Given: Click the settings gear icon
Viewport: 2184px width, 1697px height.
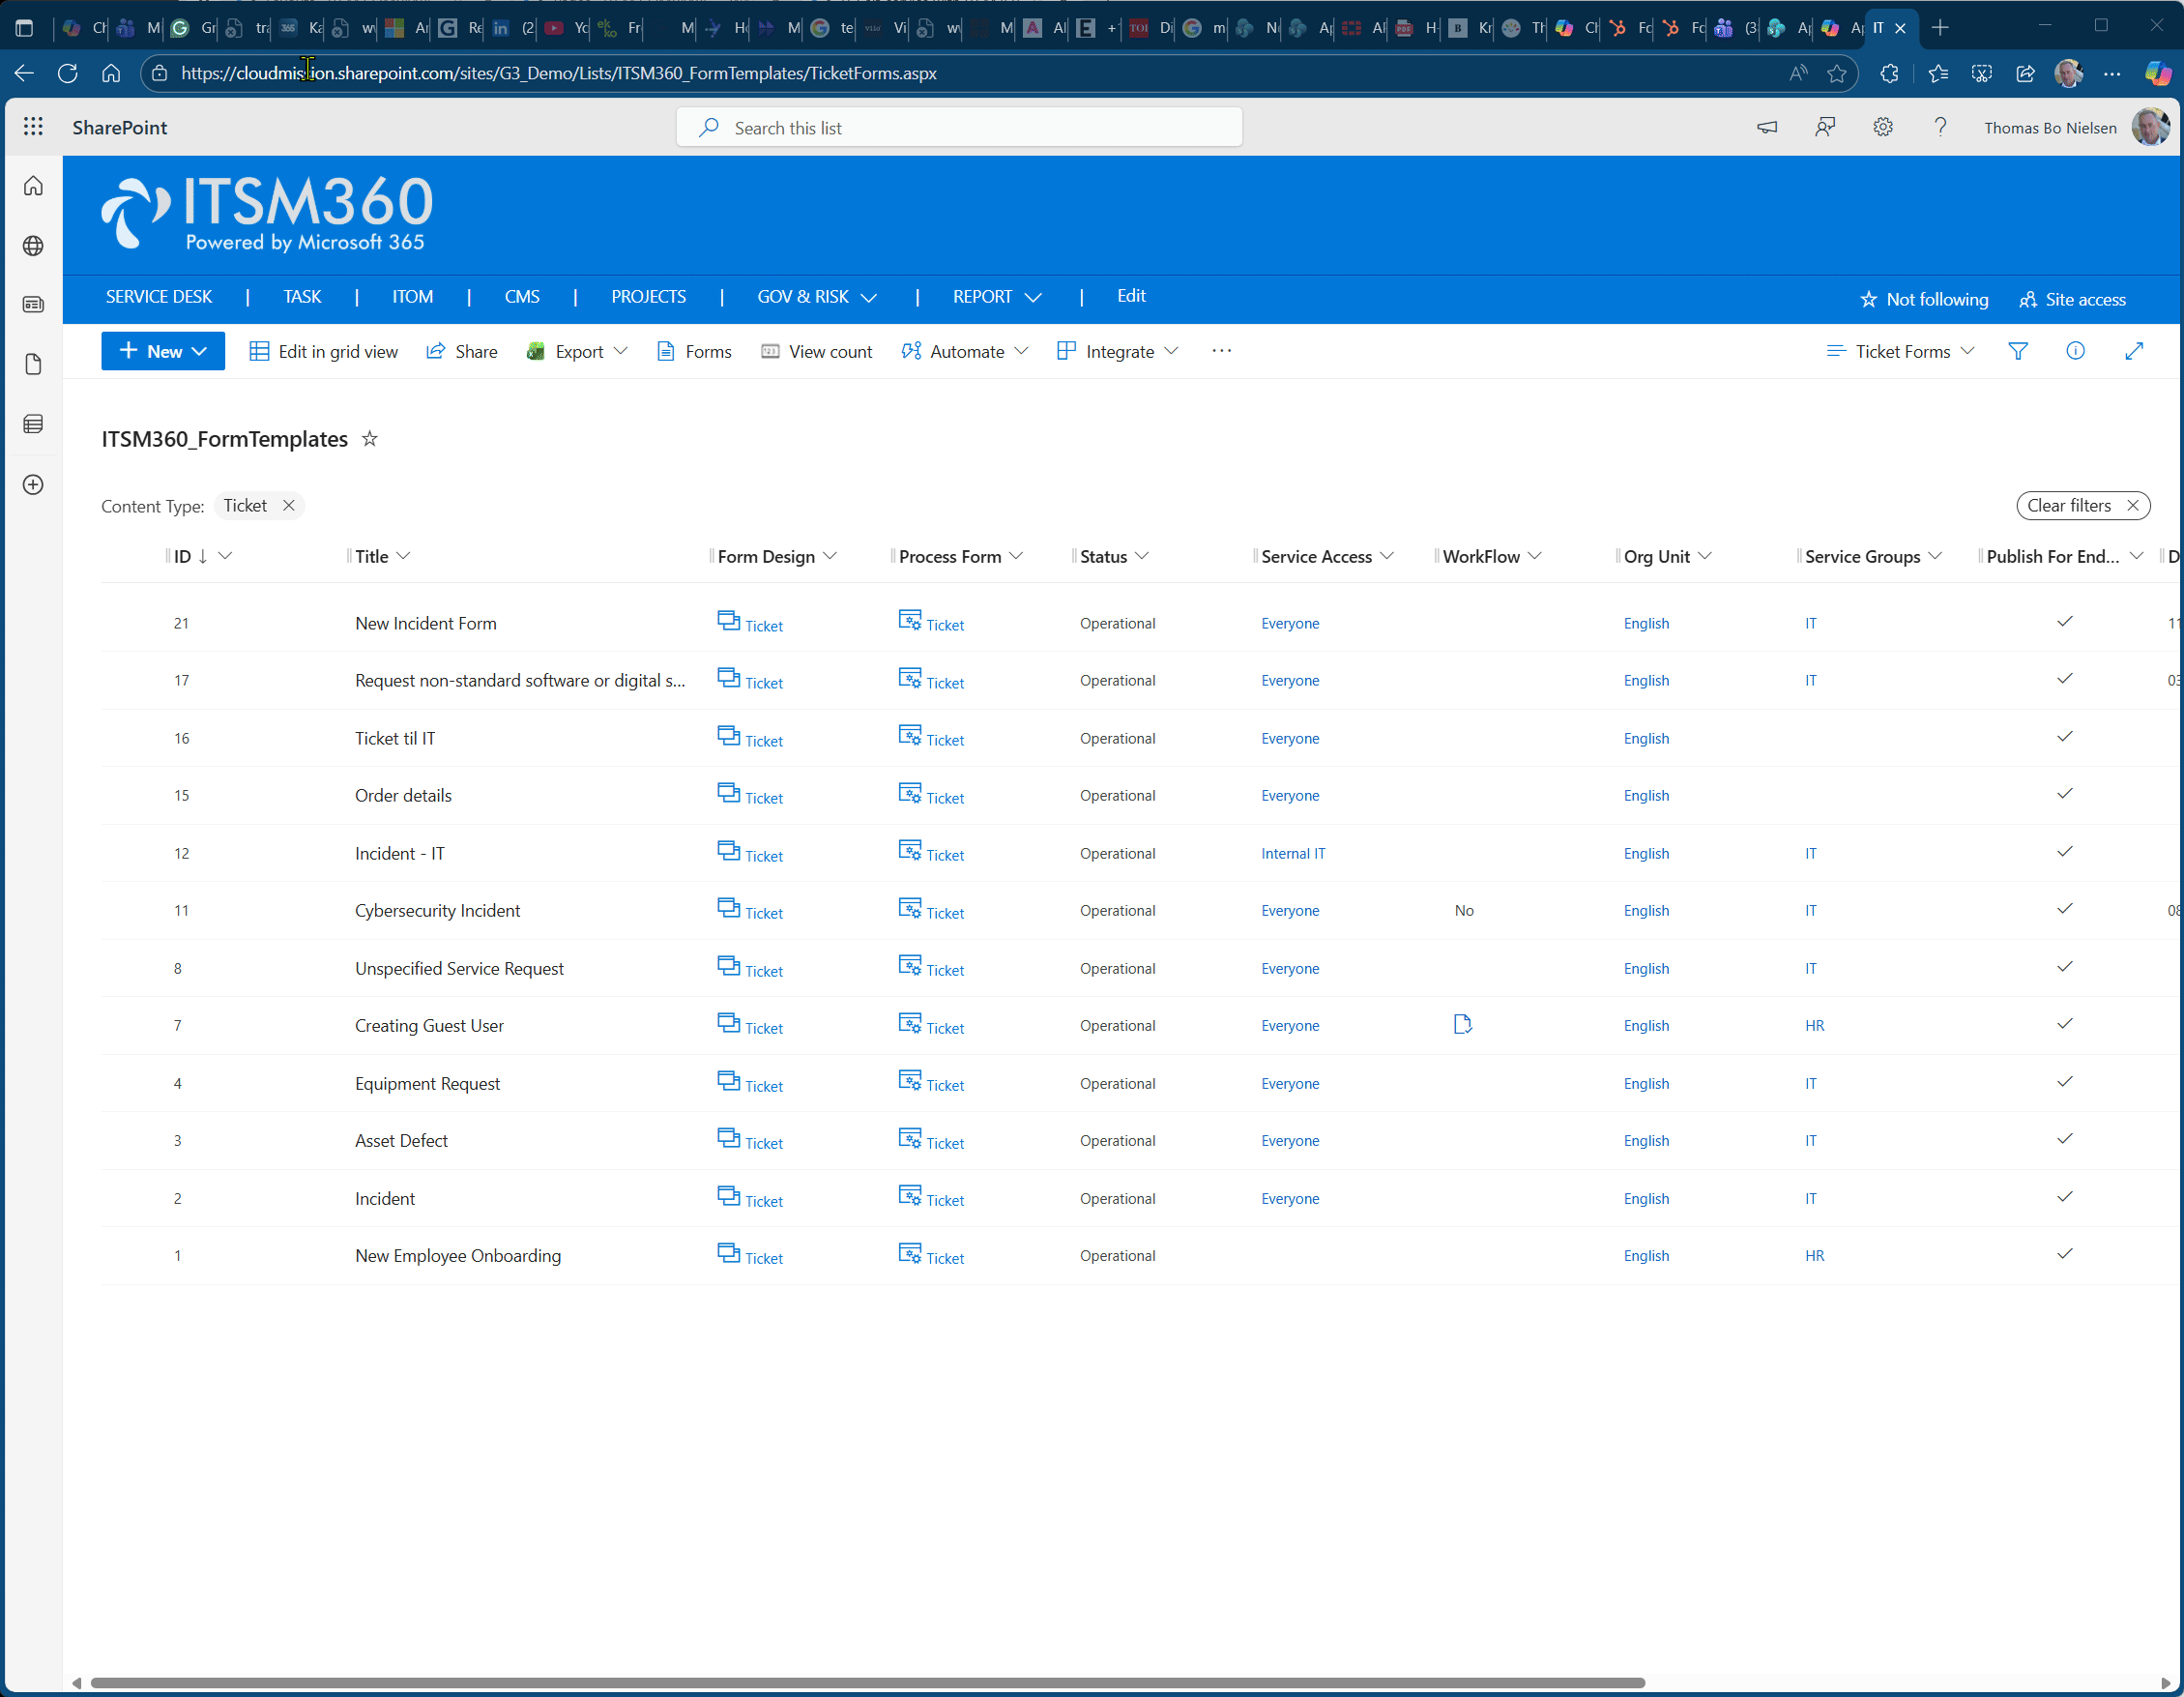Looking at the screenshot, I should coord(1883,127).
